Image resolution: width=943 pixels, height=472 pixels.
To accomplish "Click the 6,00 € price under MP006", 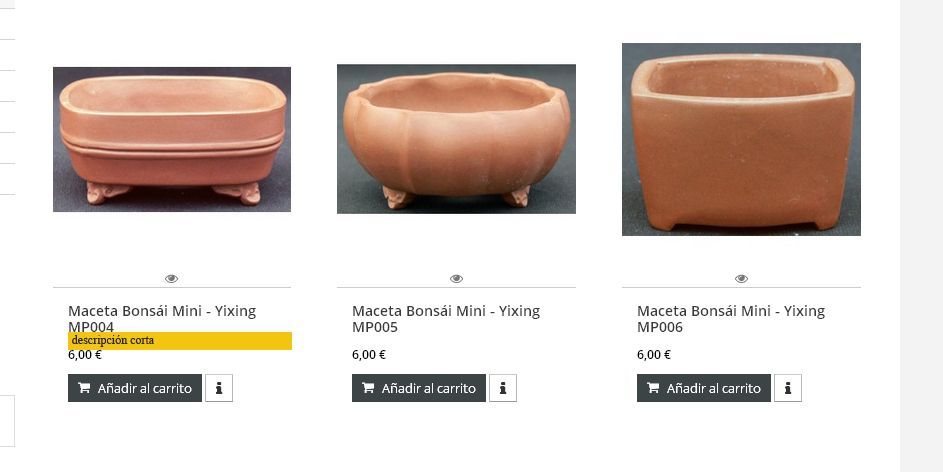I will point(654,355).
